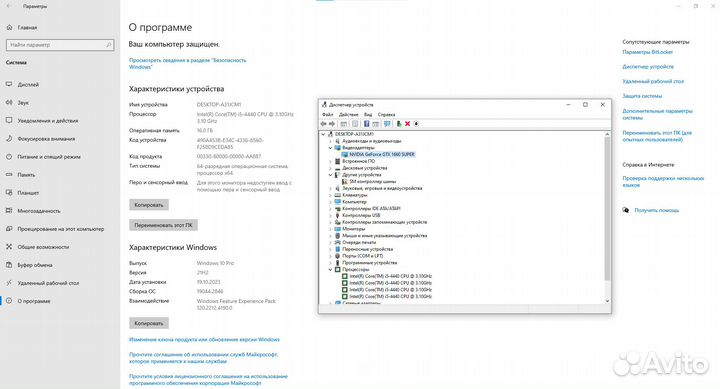Screen dimensions: 720x389
Task: Open Справка menu in Device Manager
Action: point(386,114)
